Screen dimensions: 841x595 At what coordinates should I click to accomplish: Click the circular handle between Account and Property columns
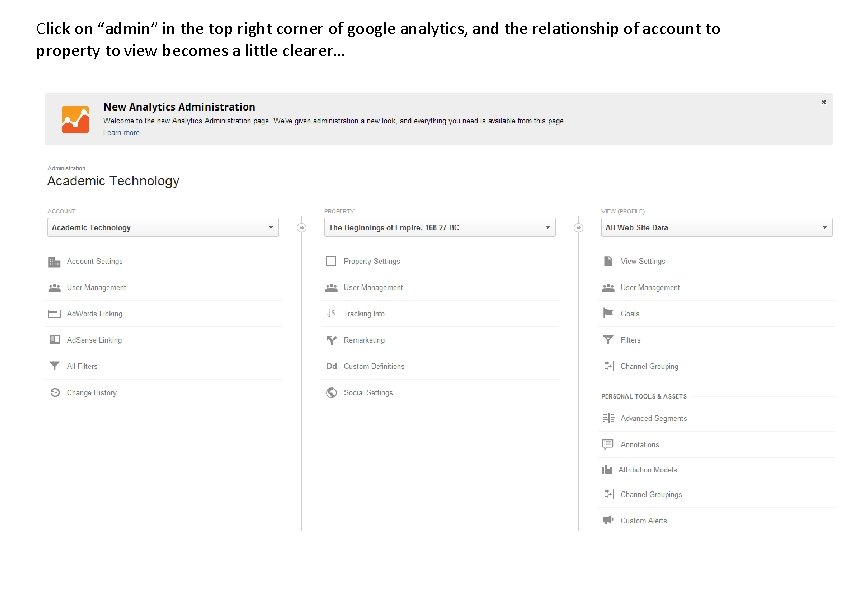301,228
